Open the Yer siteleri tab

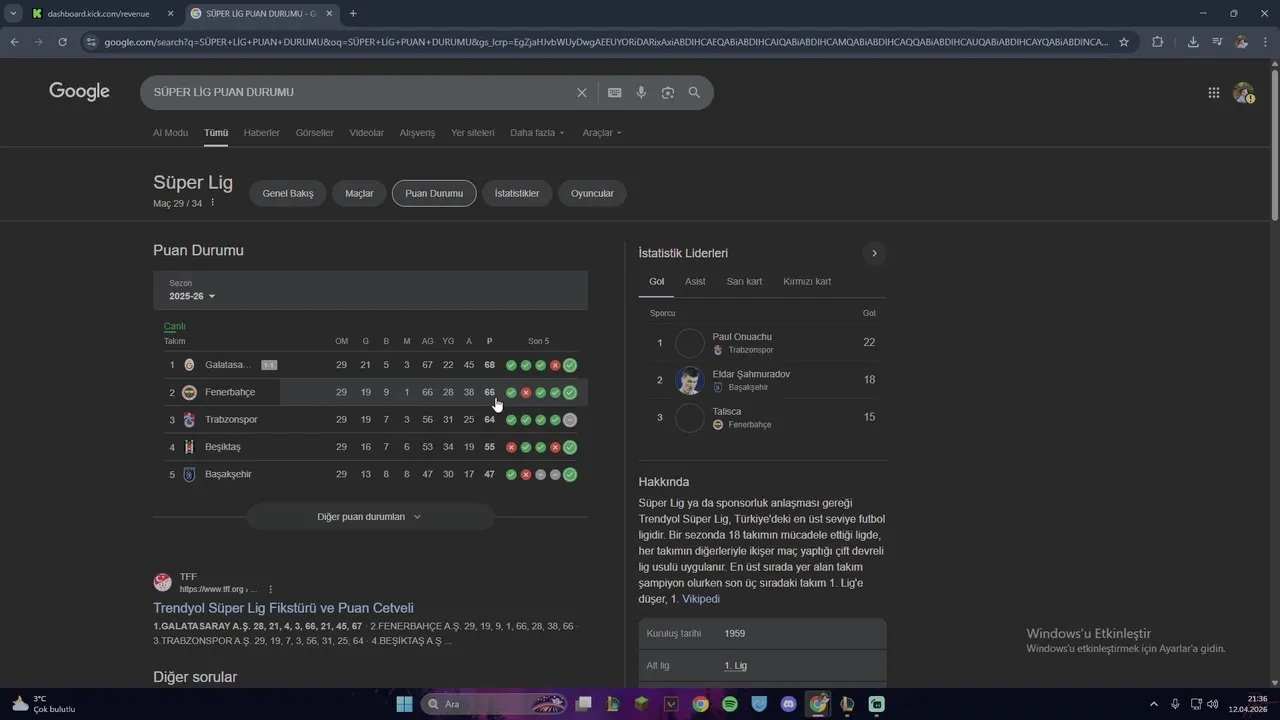473,133
